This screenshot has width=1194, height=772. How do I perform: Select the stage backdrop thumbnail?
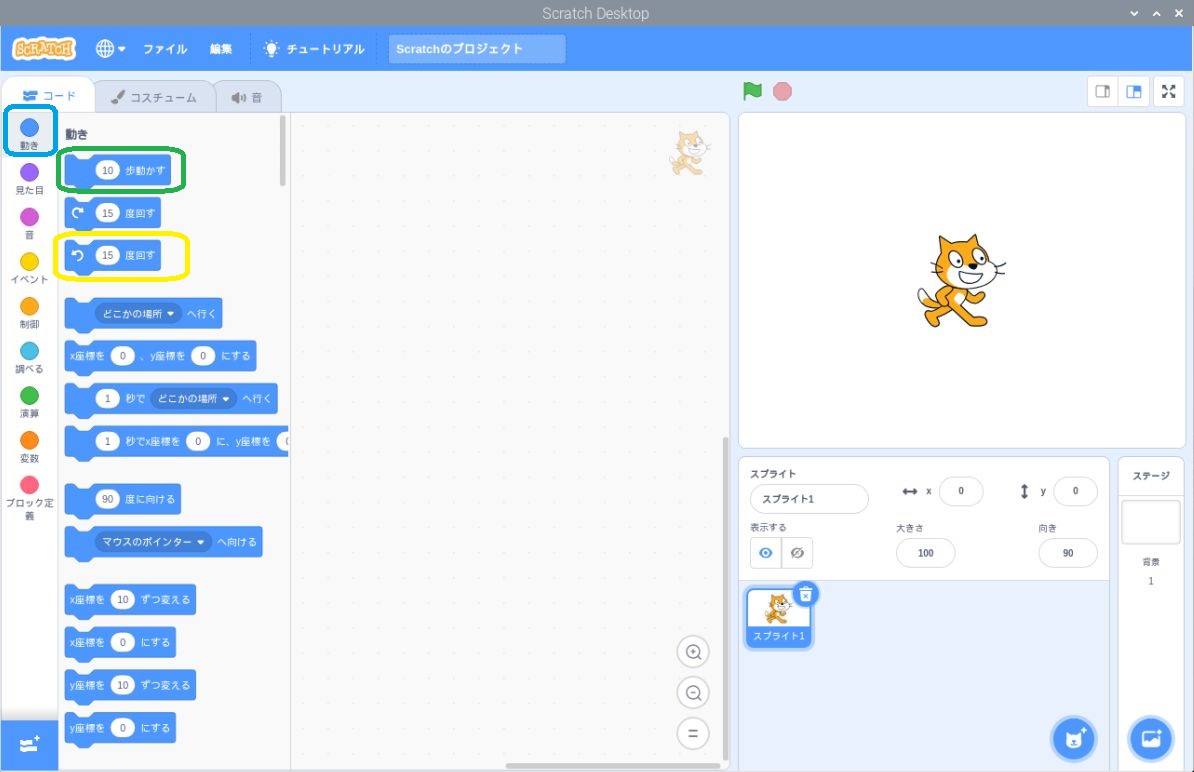click(x=1151, y=522)
